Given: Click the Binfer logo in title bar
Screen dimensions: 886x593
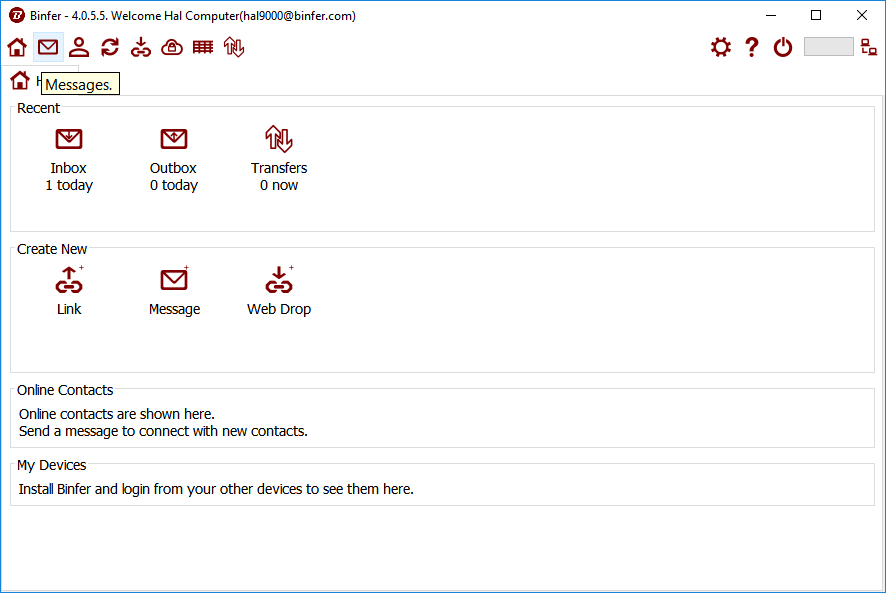Looking at the screenshot, I should [16, 15].
